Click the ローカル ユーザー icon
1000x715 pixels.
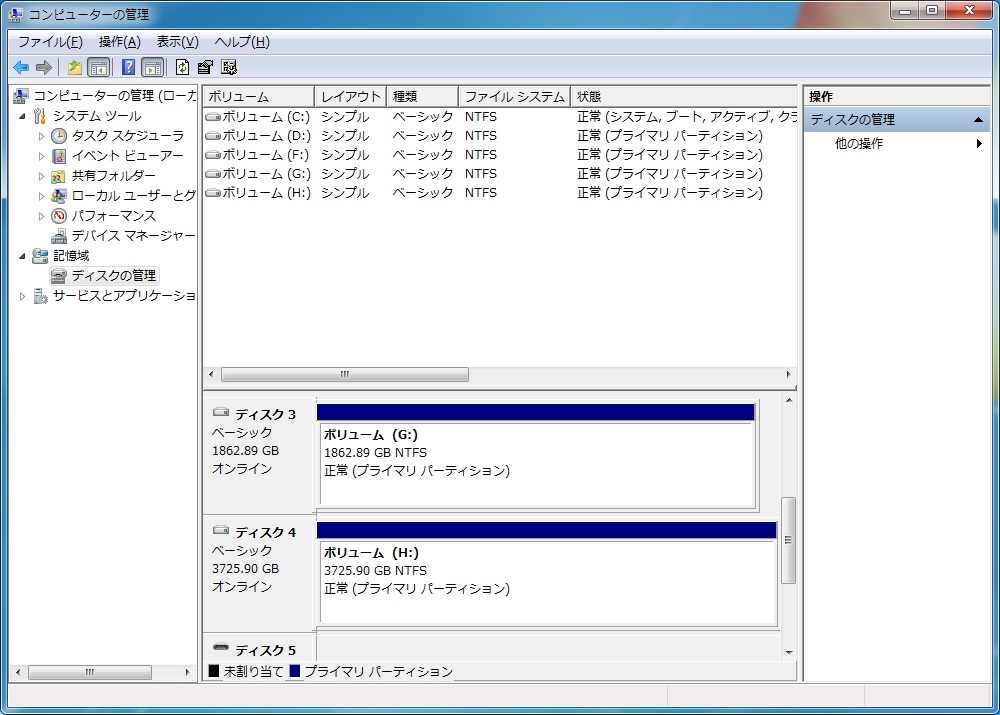tap(59, 196)
